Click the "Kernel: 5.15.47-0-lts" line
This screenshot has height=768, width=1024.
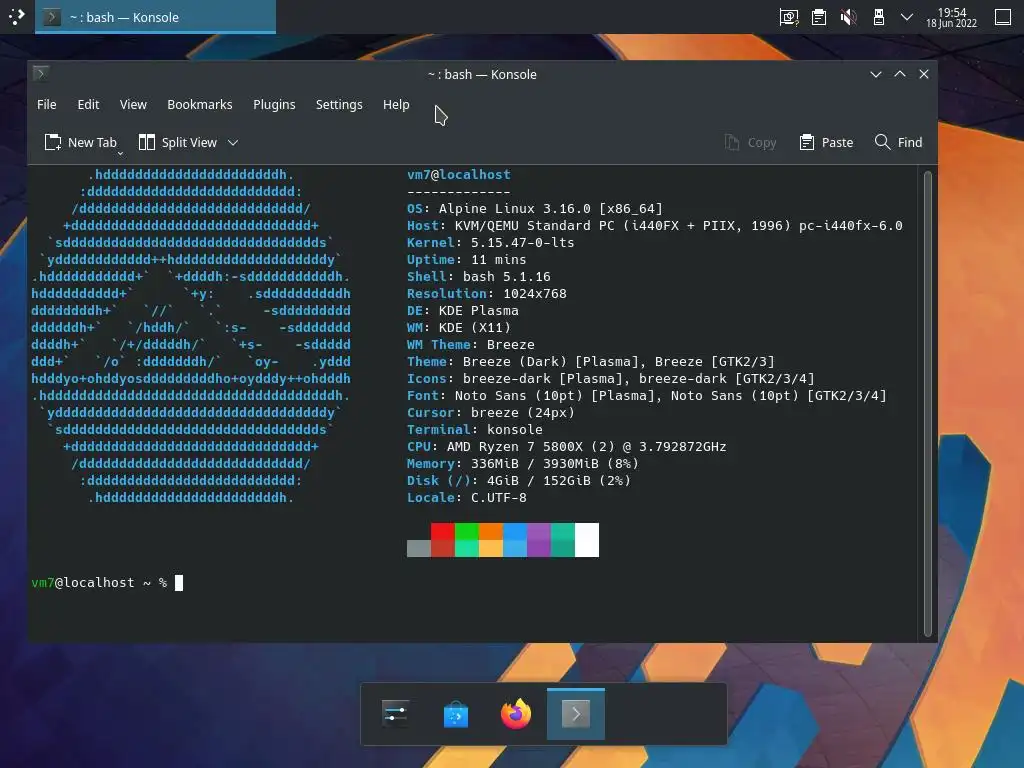tap(490, 242)
